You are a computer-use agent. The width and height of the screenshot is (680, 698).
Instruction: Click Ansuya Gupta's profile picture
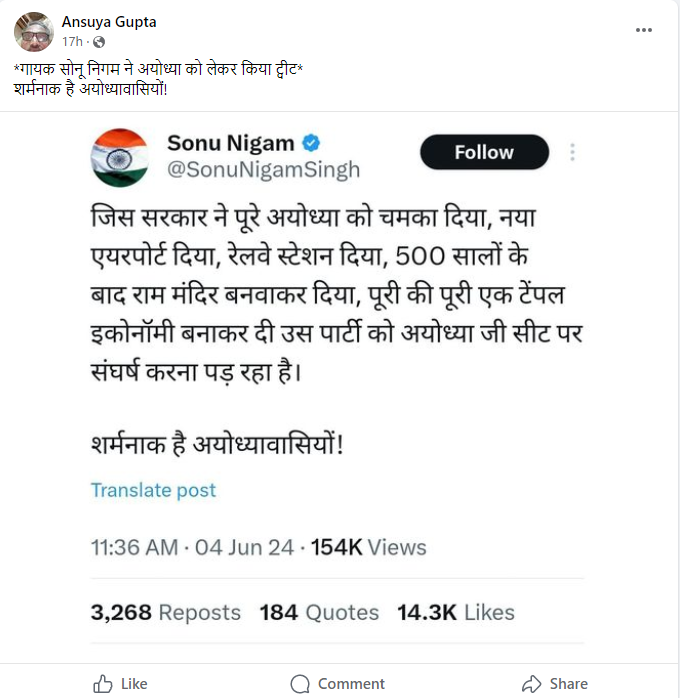(34, 32)
